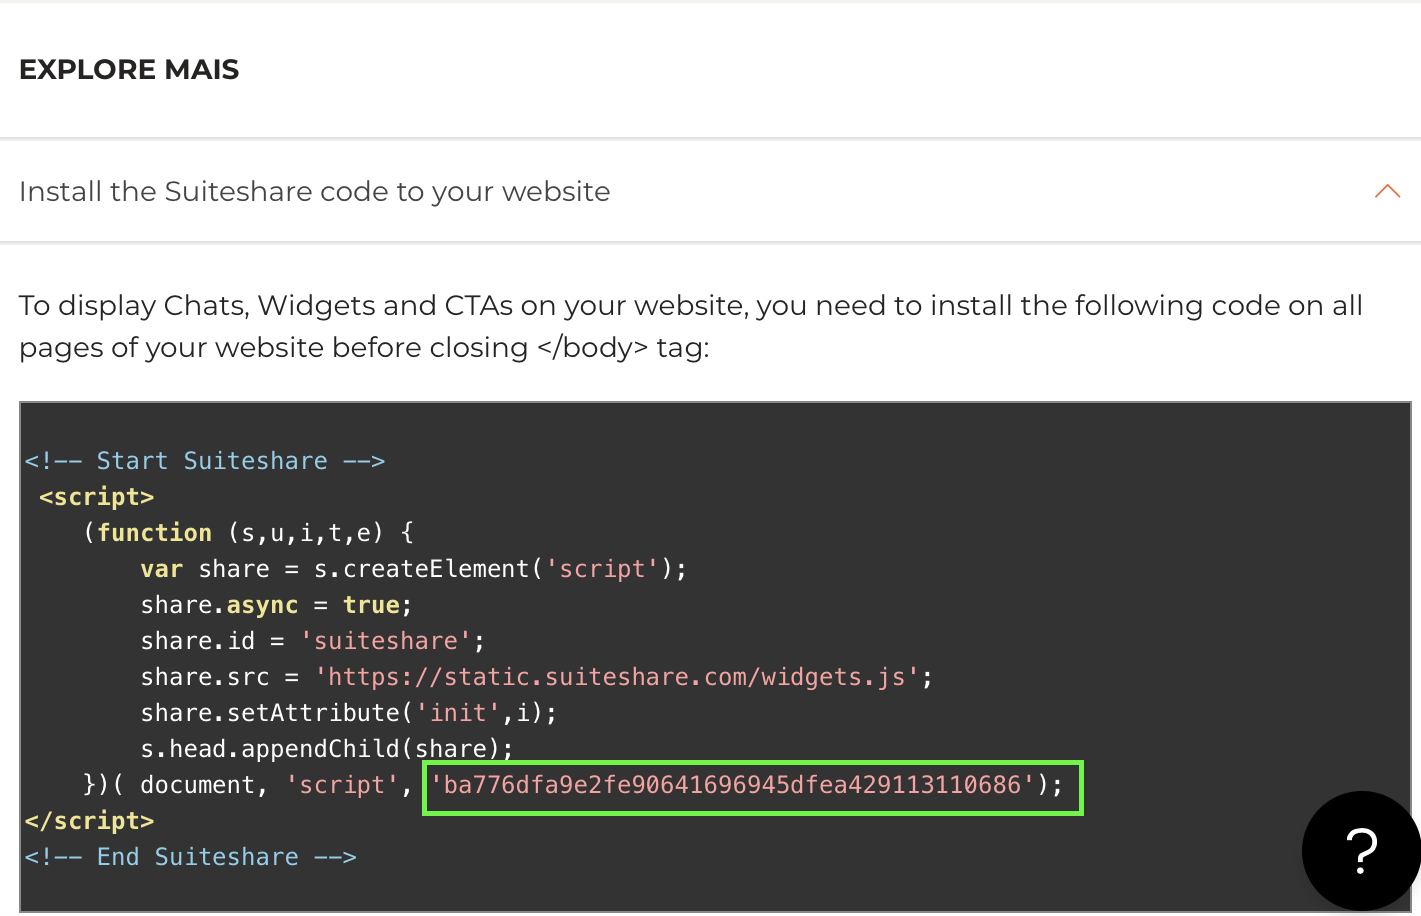Click the widgets.js URL in the code
Viewport: 1421px width, 916px height.
[x=617, y=677]
